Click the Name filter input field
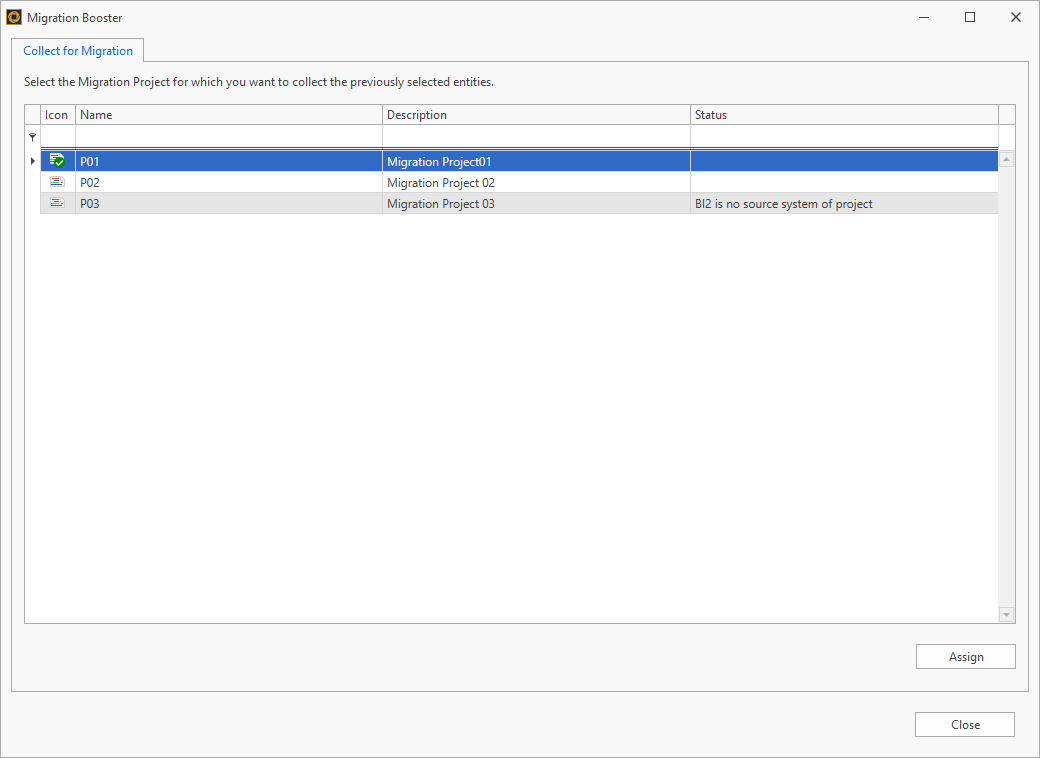1040x758 pixels. pyautogui.click(x=228, y=136)
